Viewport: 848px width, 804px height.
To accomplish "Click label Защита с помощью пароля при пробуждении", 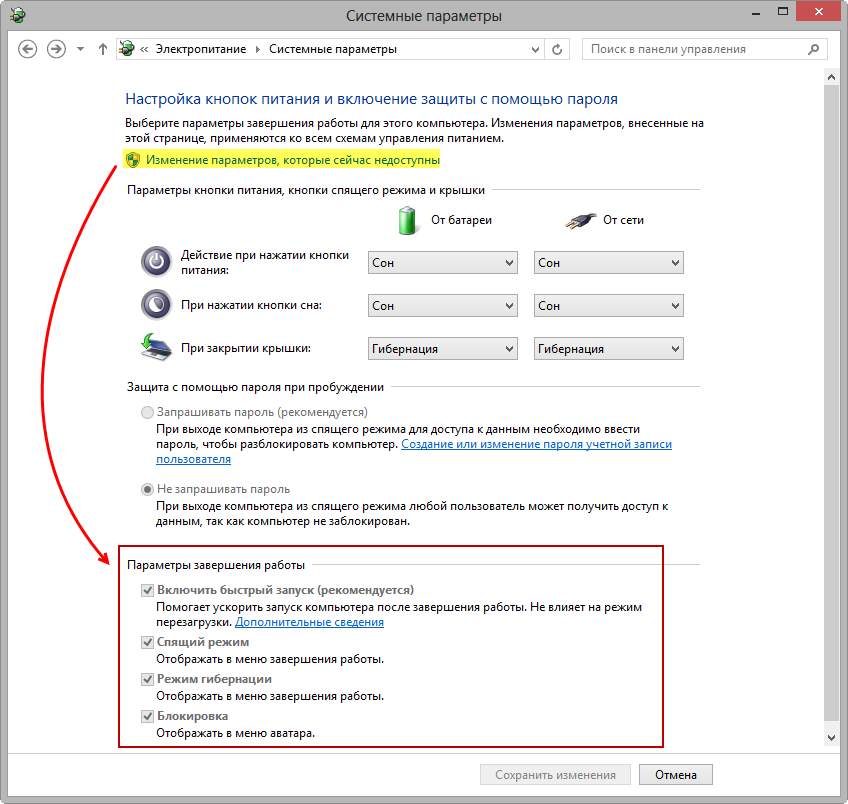I will pos(255,387).
